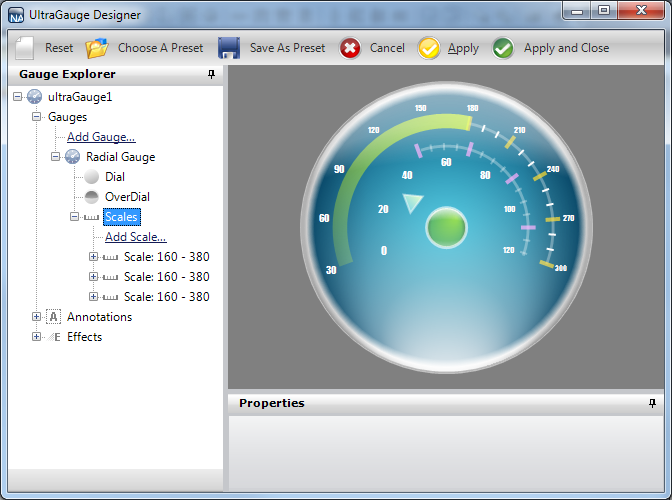
Task: Collapse the ultraGauge1 root node
Action: tap(18, 96)
